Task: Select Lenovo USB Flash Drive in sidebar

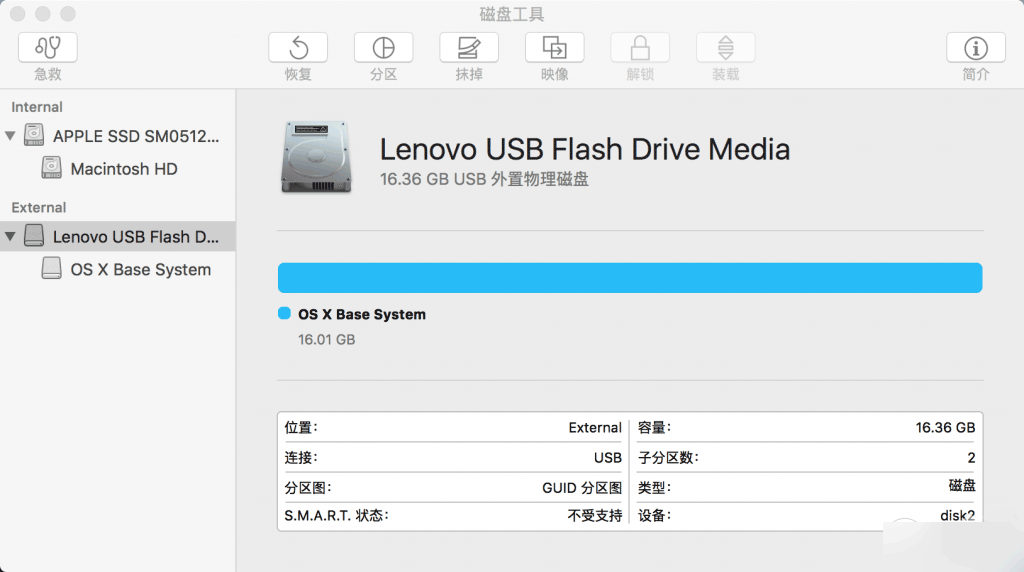Action: click(135, 237)
